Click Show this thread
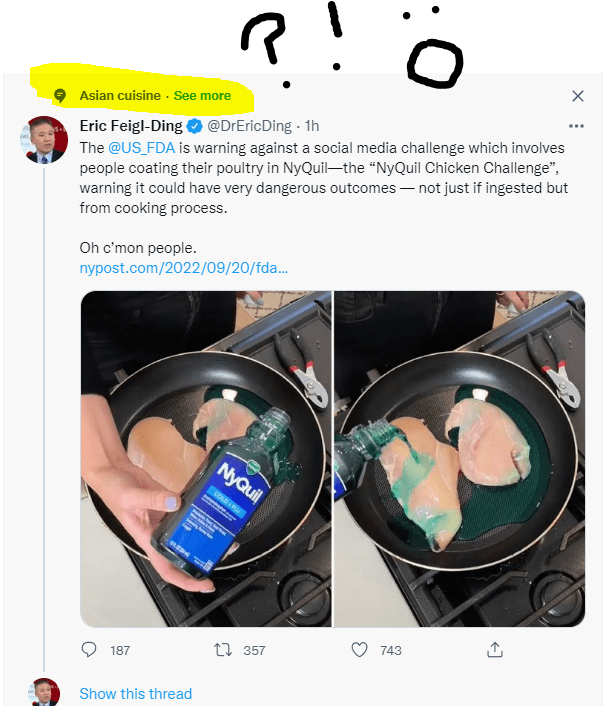 tap(135, 693)
